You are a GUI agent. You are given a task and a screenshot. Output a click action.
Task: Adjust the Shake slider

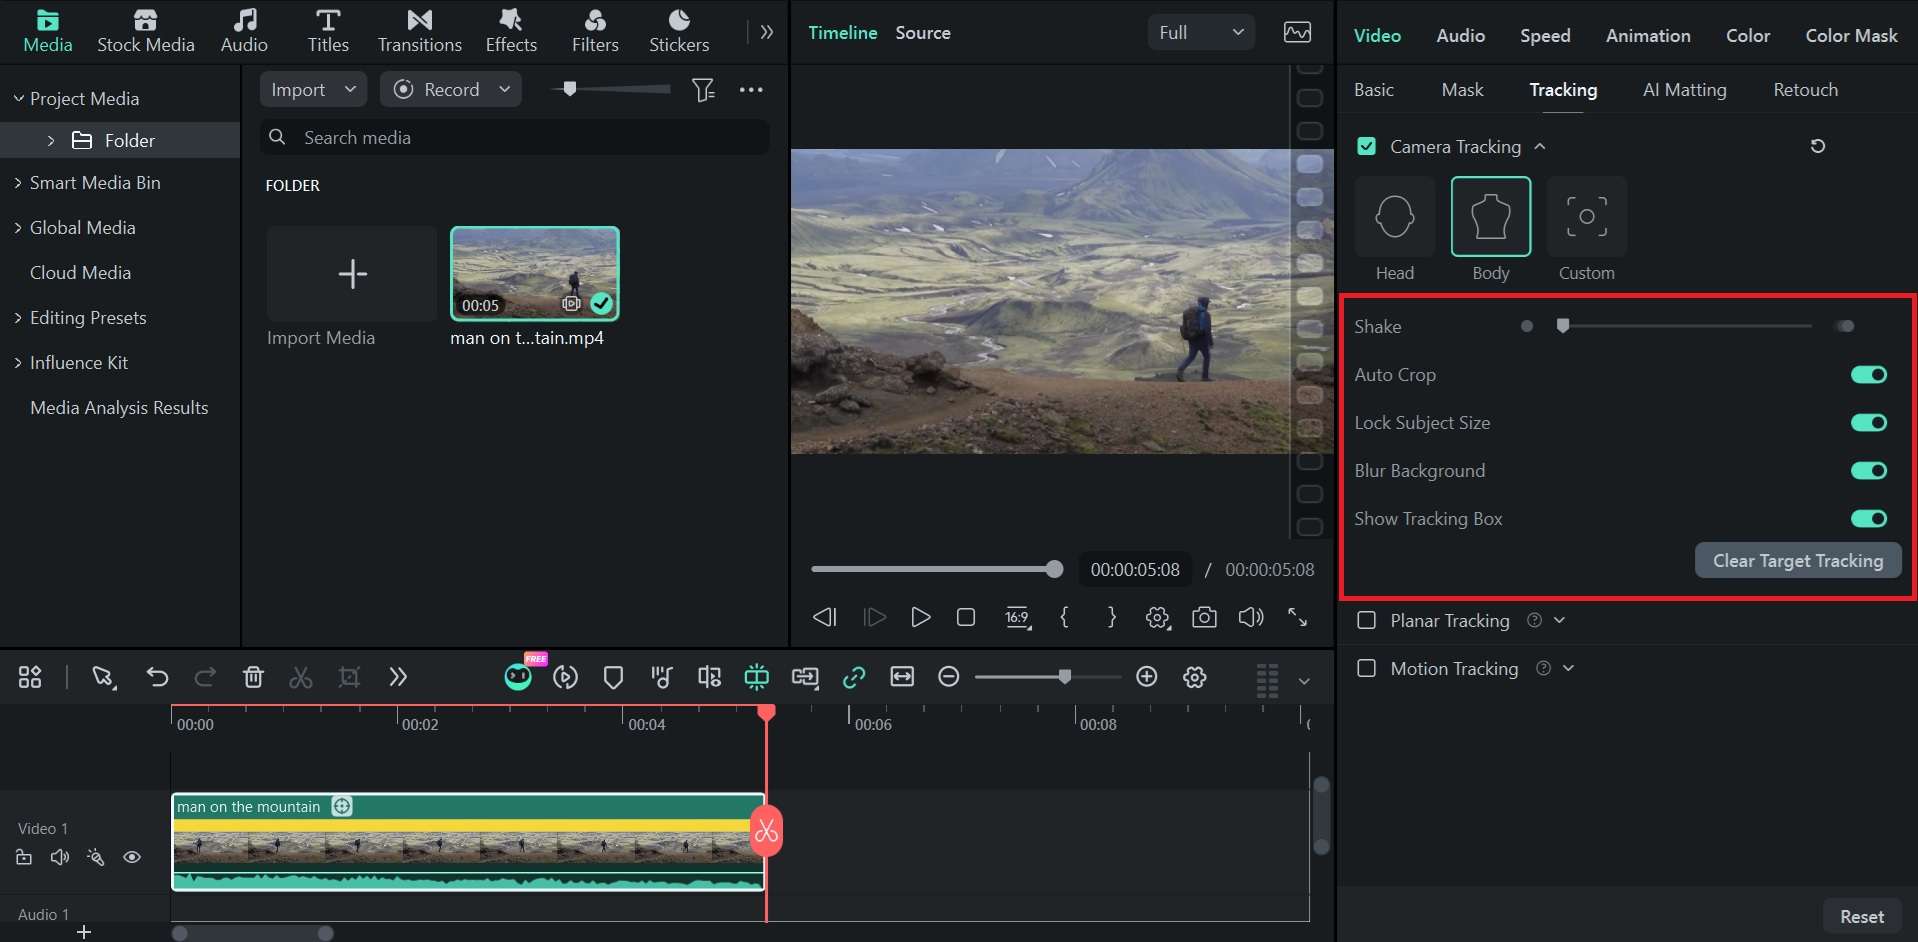(x=1685, y=326)
